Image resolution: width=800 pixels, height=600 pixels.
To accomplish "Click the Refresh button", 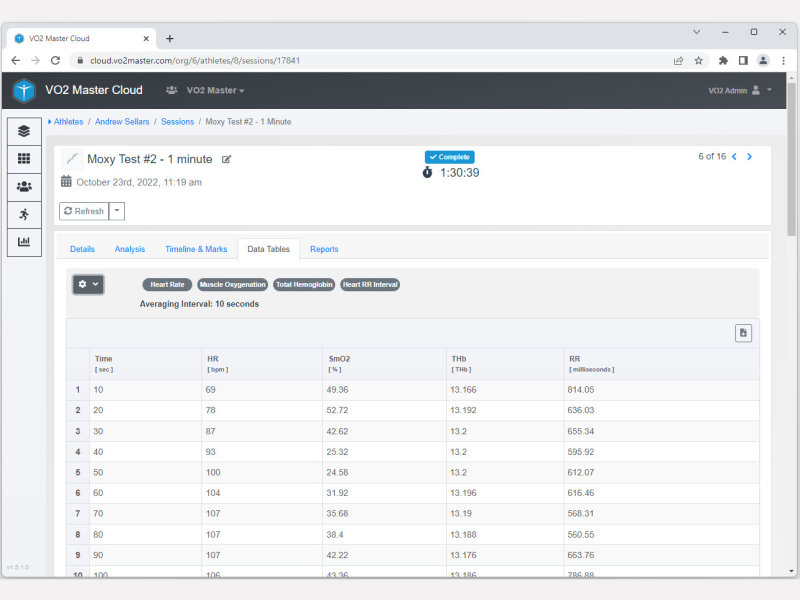I will (x=84, y=211).
